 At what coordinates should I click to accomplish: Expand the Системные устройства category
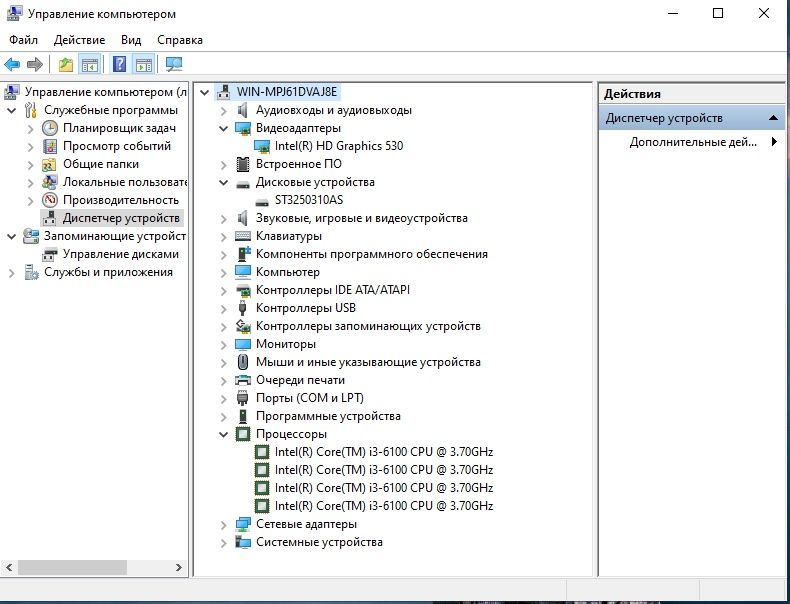coord(224,543)
